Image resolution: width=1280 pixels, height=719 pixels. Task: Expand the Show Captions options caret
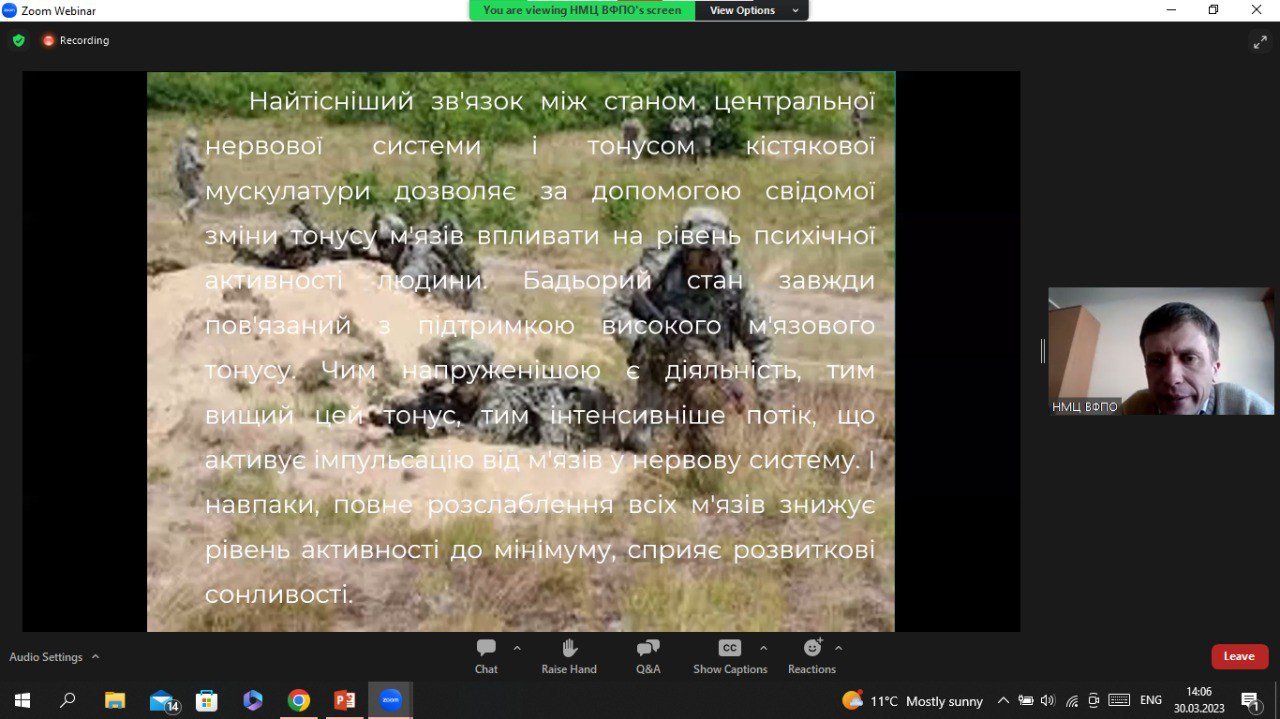[764, 648]
